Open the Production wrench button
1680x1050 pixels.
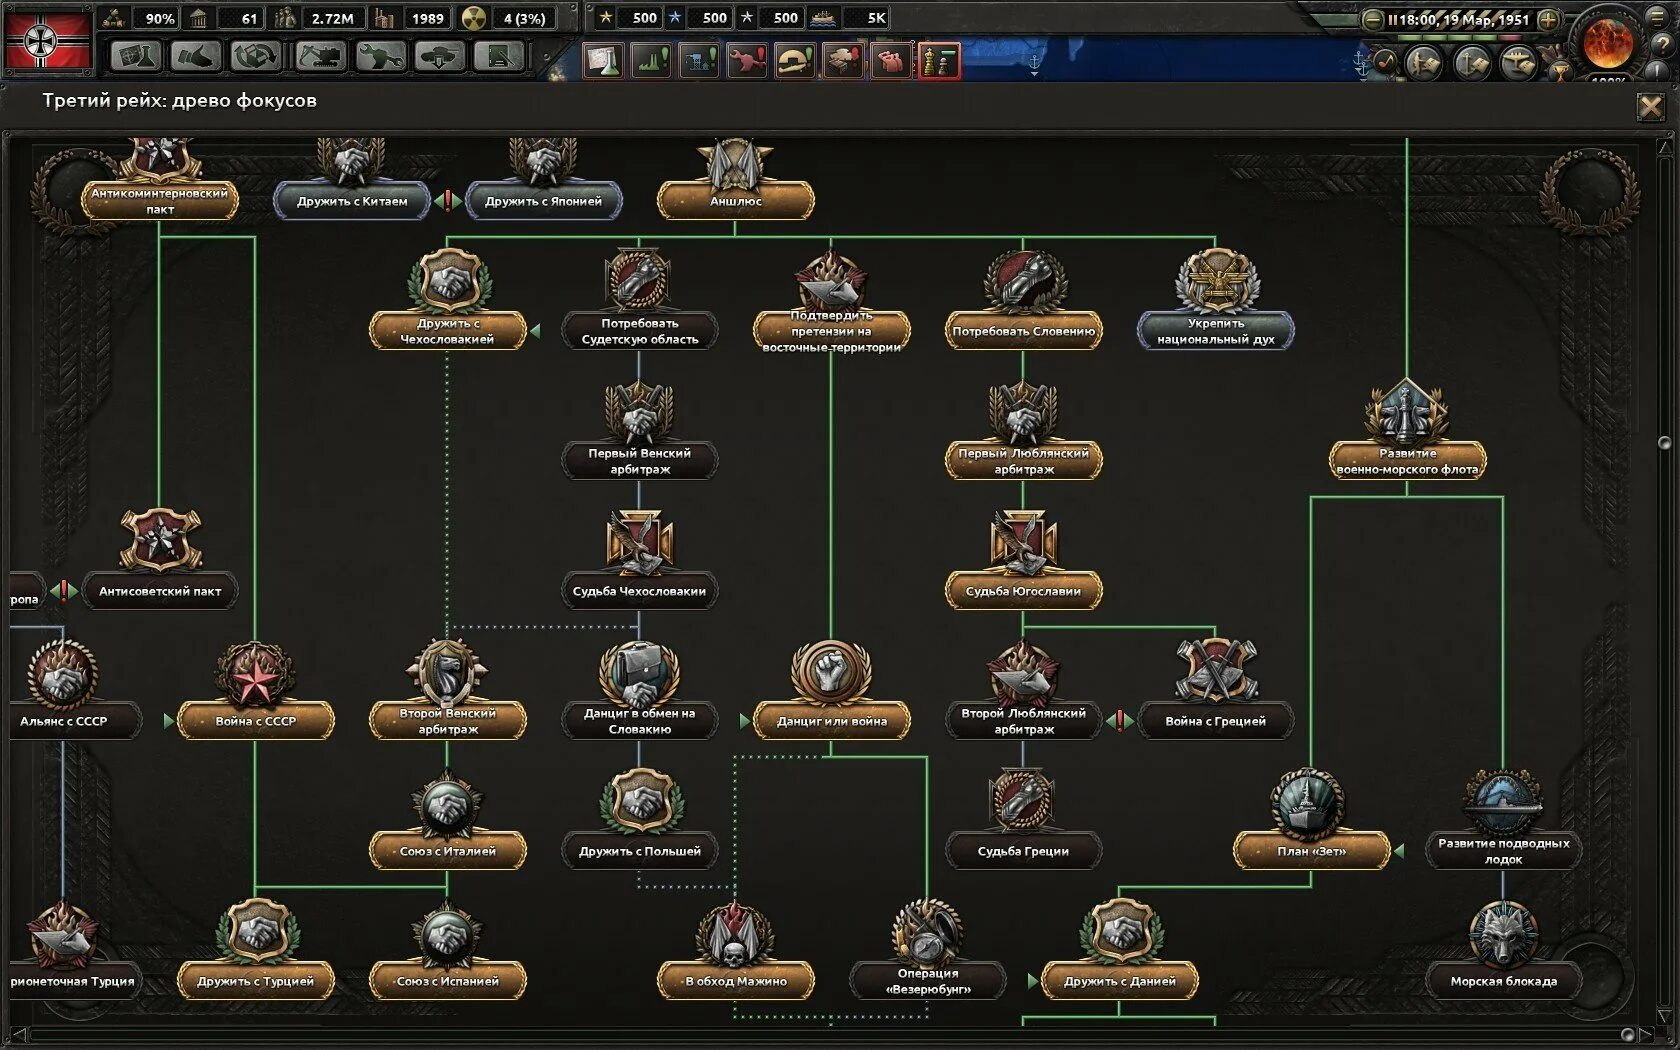pos(381,56)
